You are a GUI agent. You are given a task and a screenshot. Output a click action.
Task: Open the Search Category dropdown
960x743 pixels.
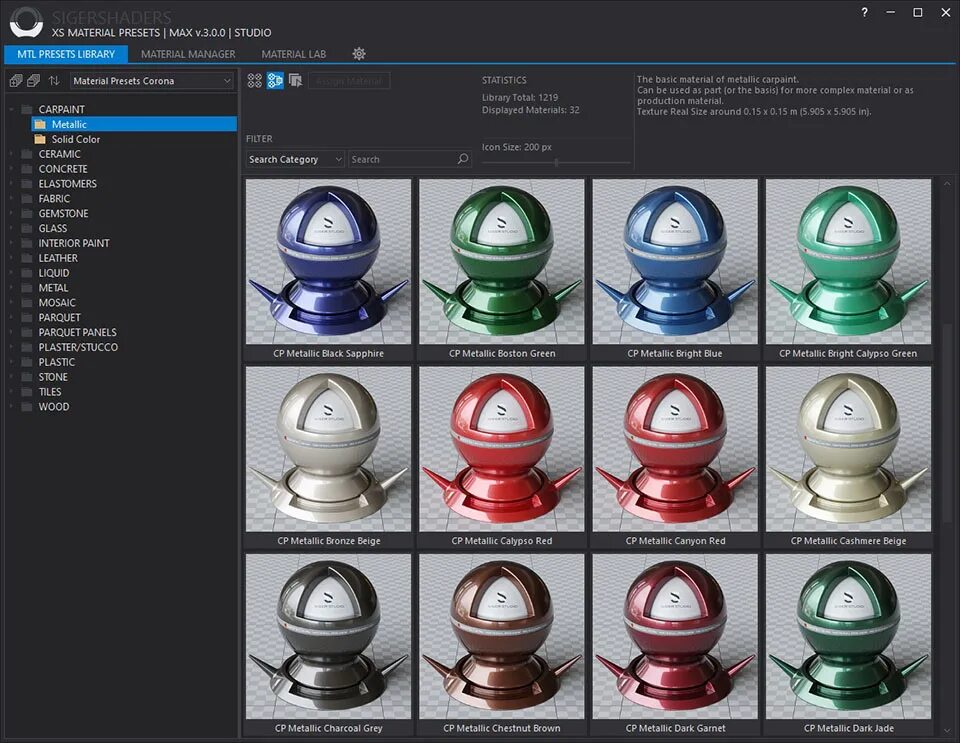coord(295,159)
